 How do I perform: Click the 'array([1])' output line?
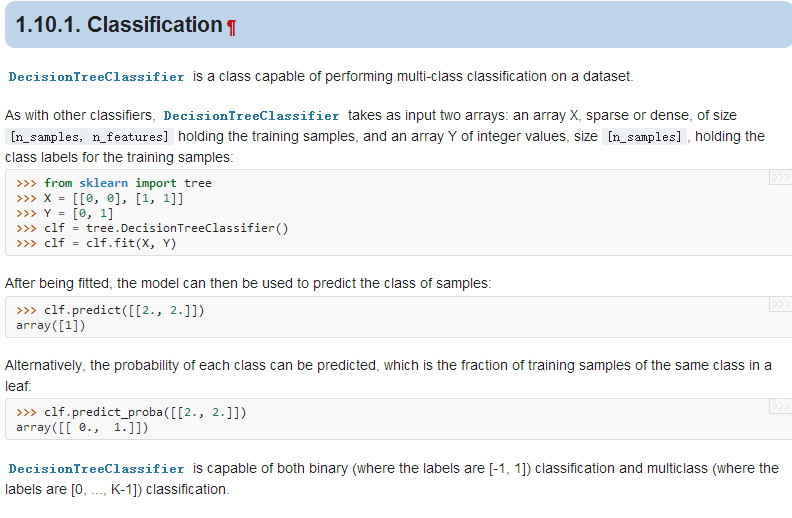pos(51,325)
